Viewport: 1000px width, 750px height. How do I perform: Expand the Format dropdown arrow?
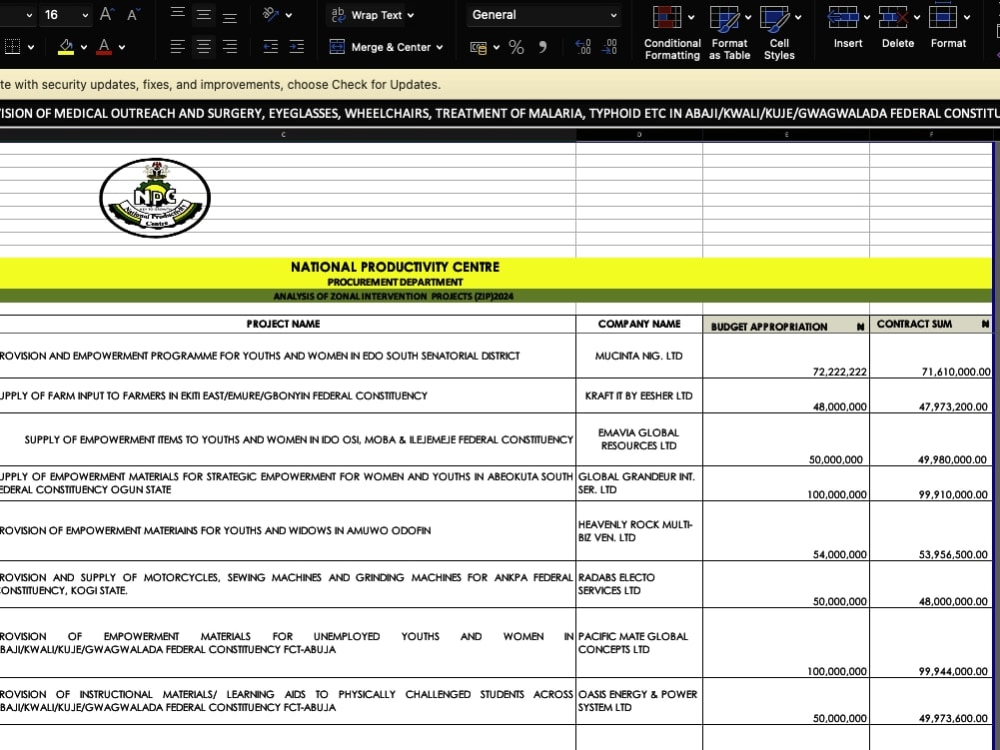[x=967, y=17]
